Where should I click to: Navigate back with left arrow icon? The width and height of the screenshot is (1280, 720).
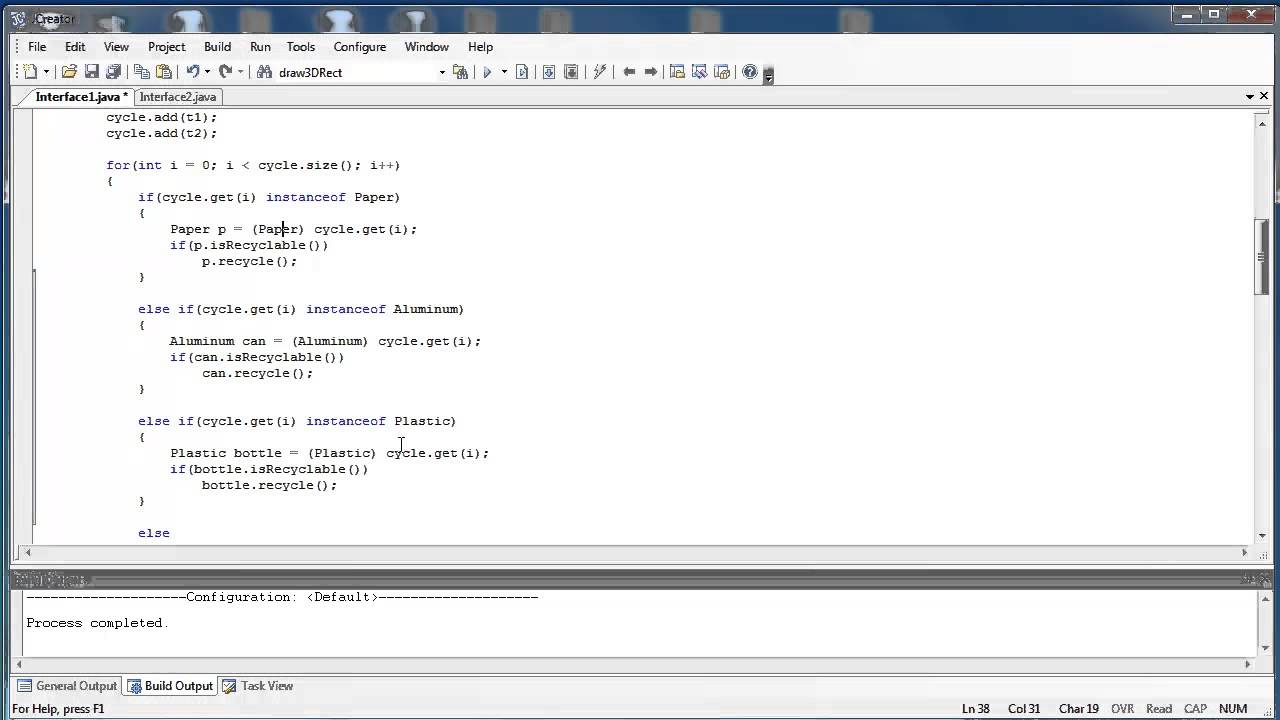pyautogui.click(x=629, y=72)
